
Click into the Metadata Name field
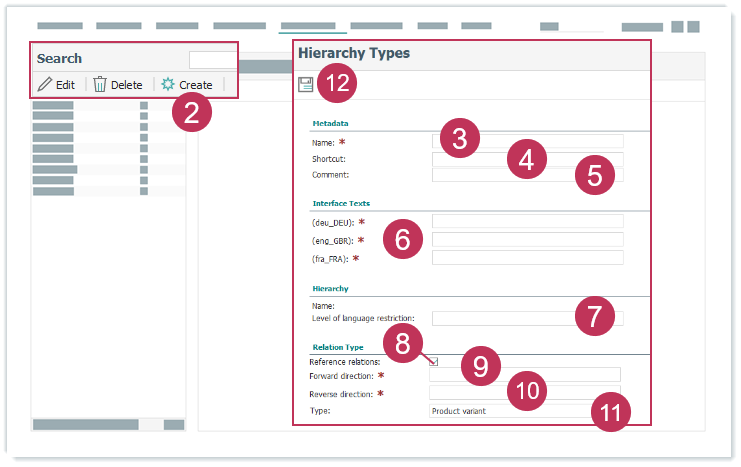pos(527,142)
